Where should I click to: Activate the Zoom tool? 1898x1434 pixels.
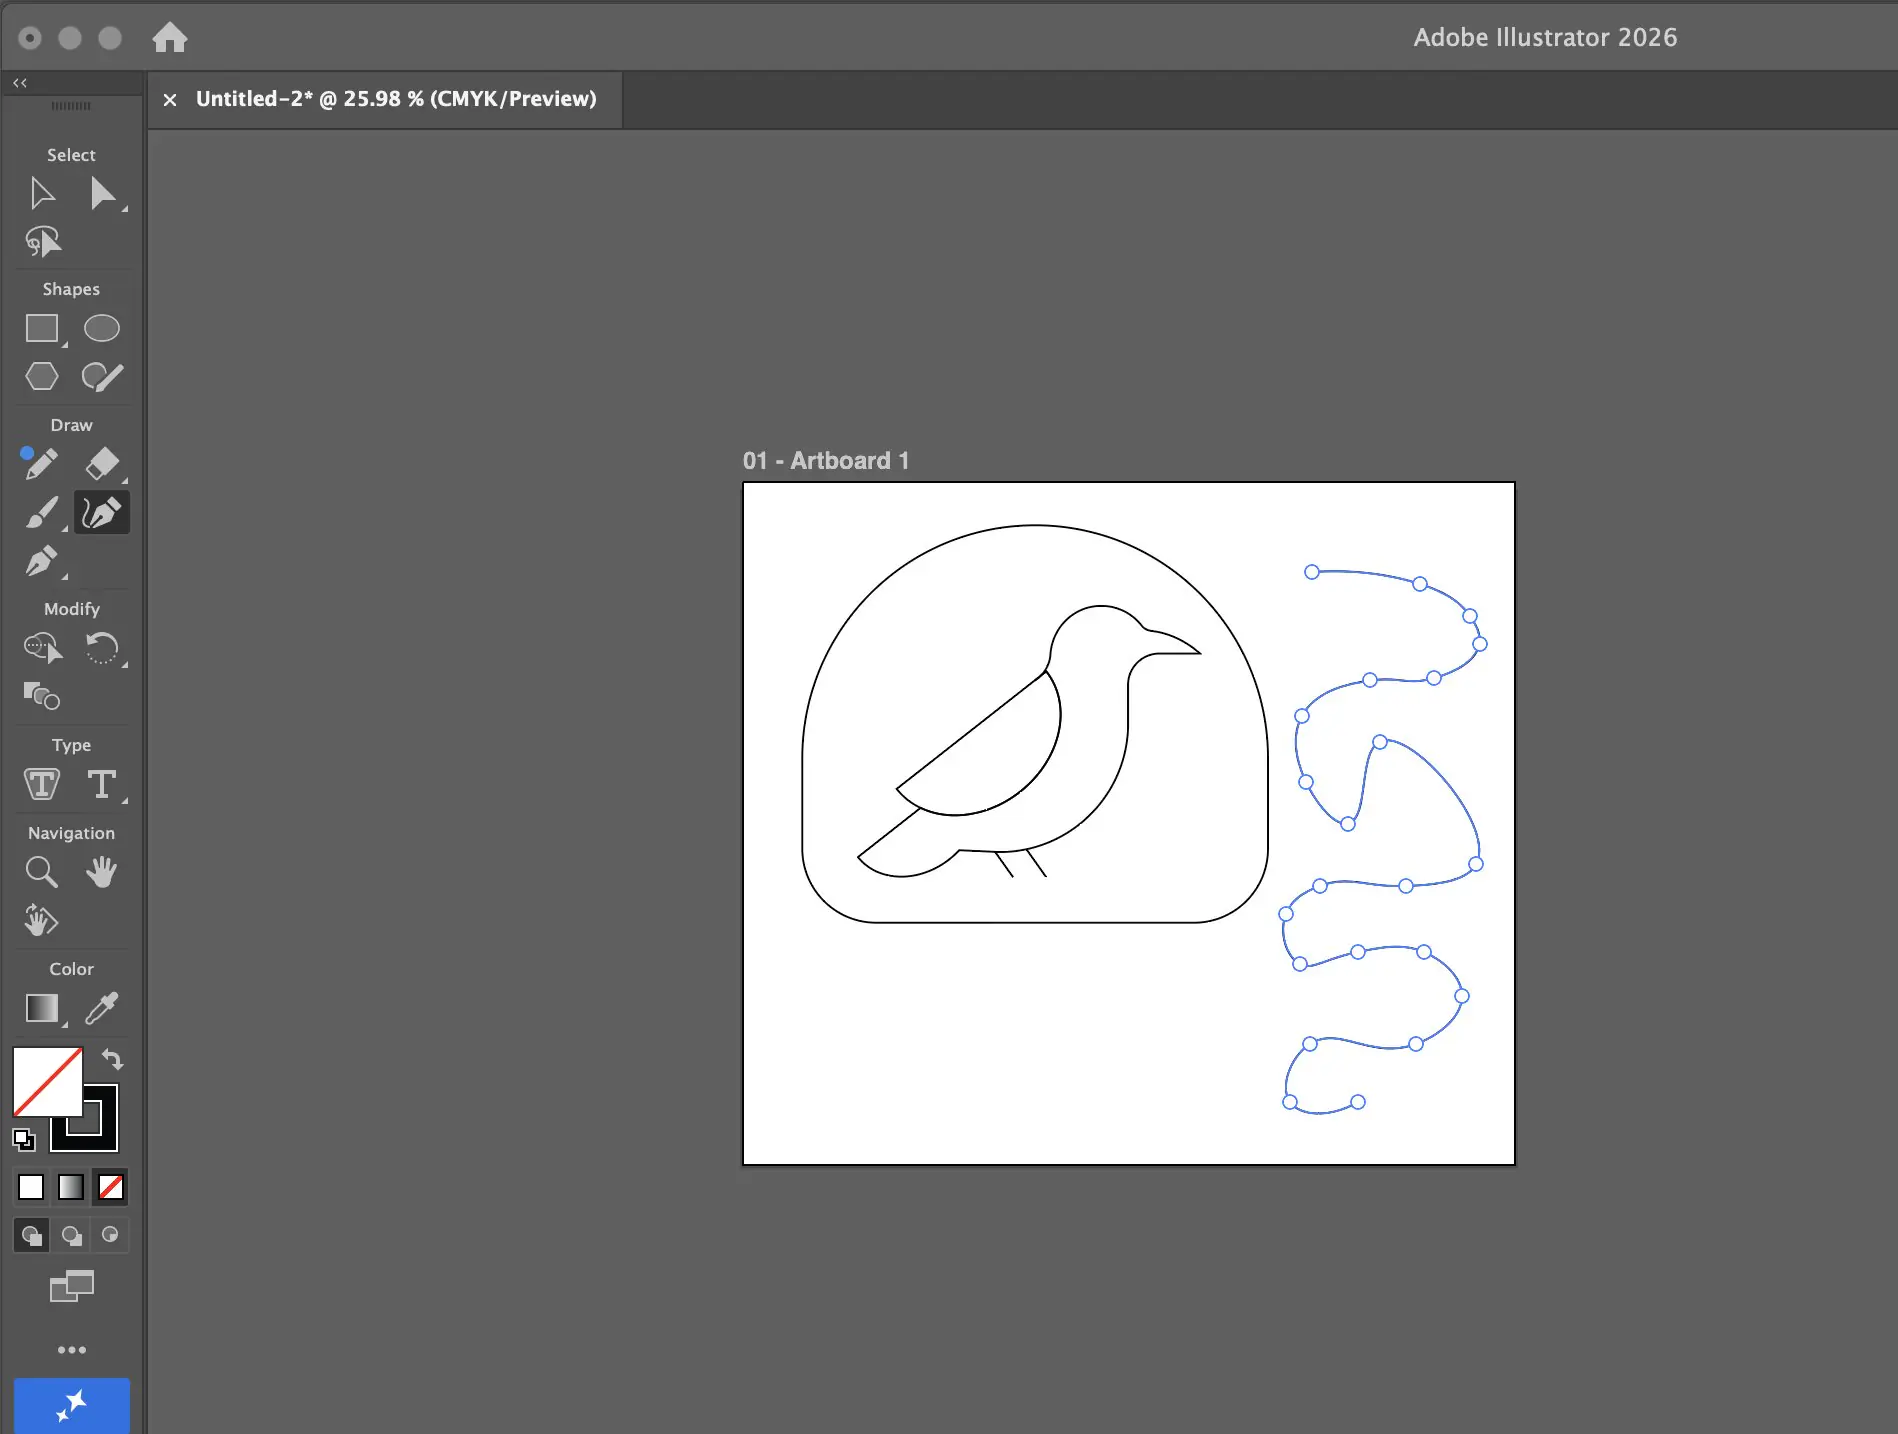(41, 871)
